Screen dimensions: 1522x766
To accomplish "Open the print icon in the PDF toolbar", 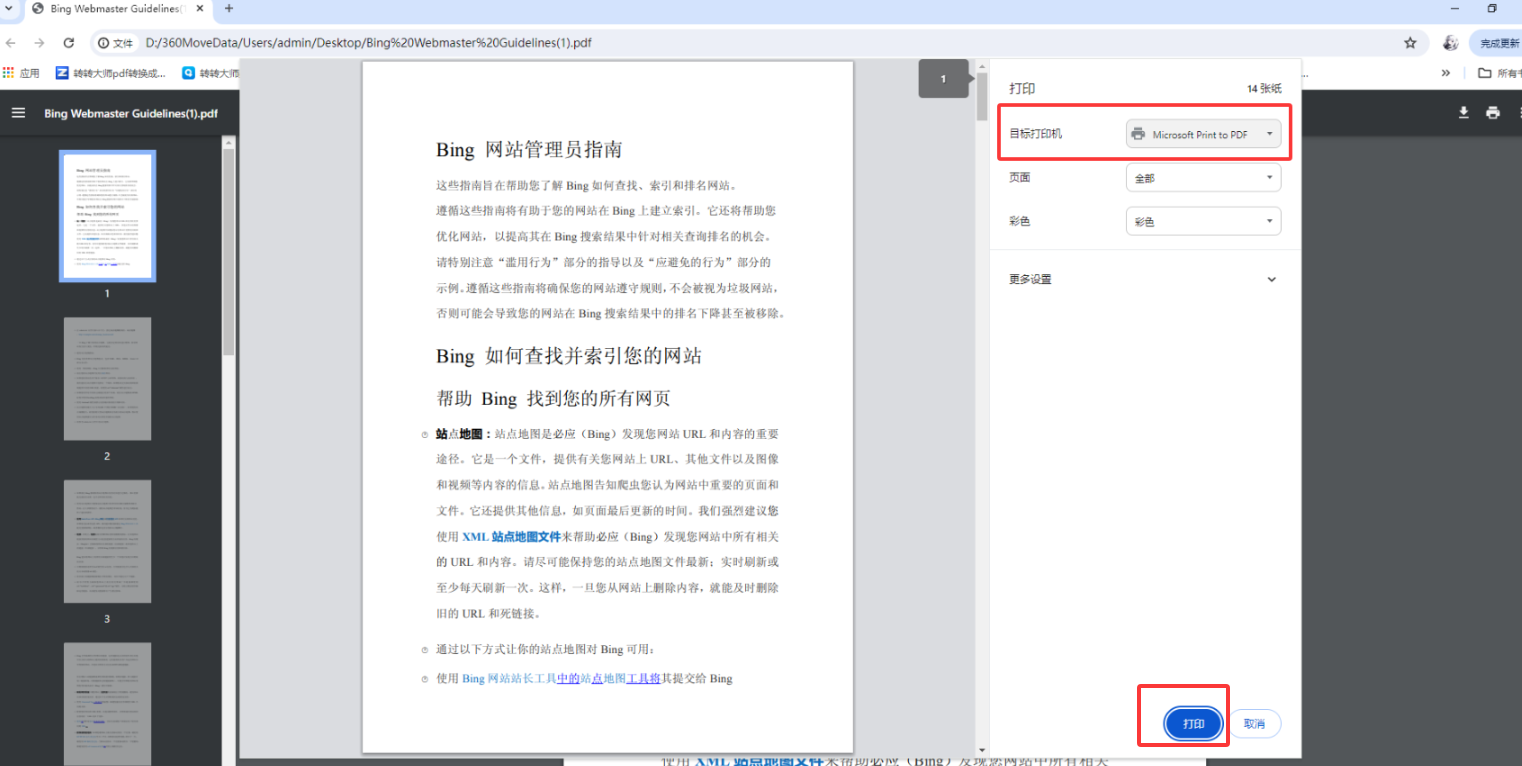I will coord(1493,113).
